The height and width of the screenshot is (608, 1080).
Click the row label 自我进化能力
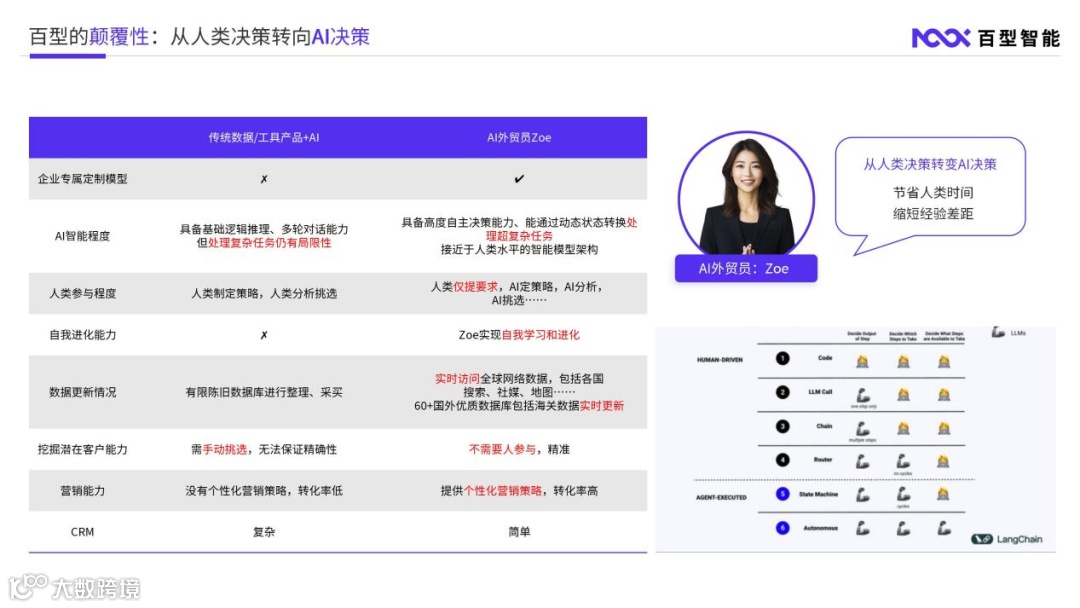83,335
